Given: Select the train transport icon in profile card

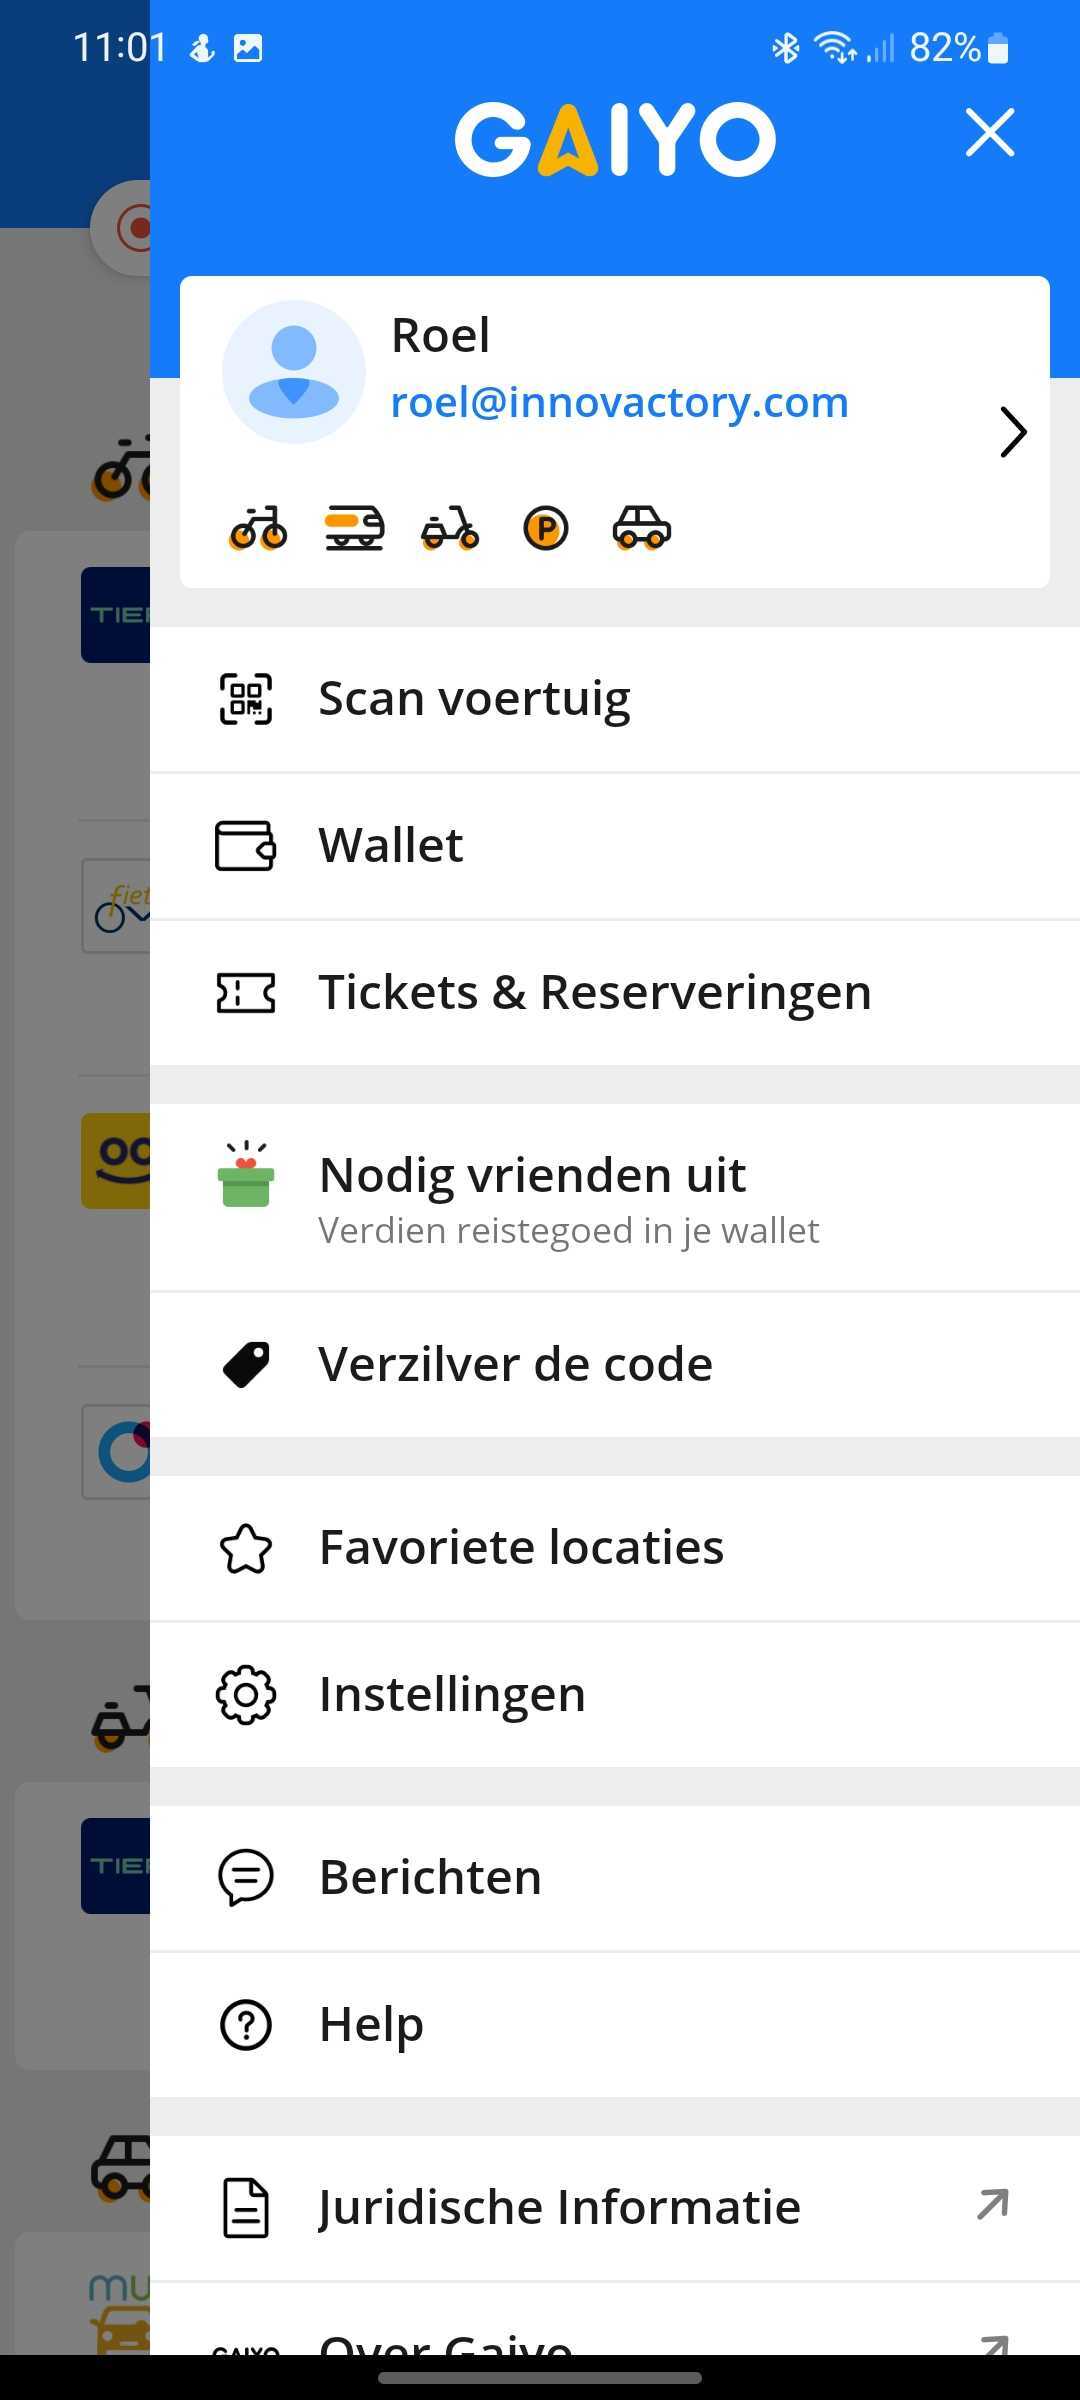Looking at the screenshot, I should pos(354,528).
